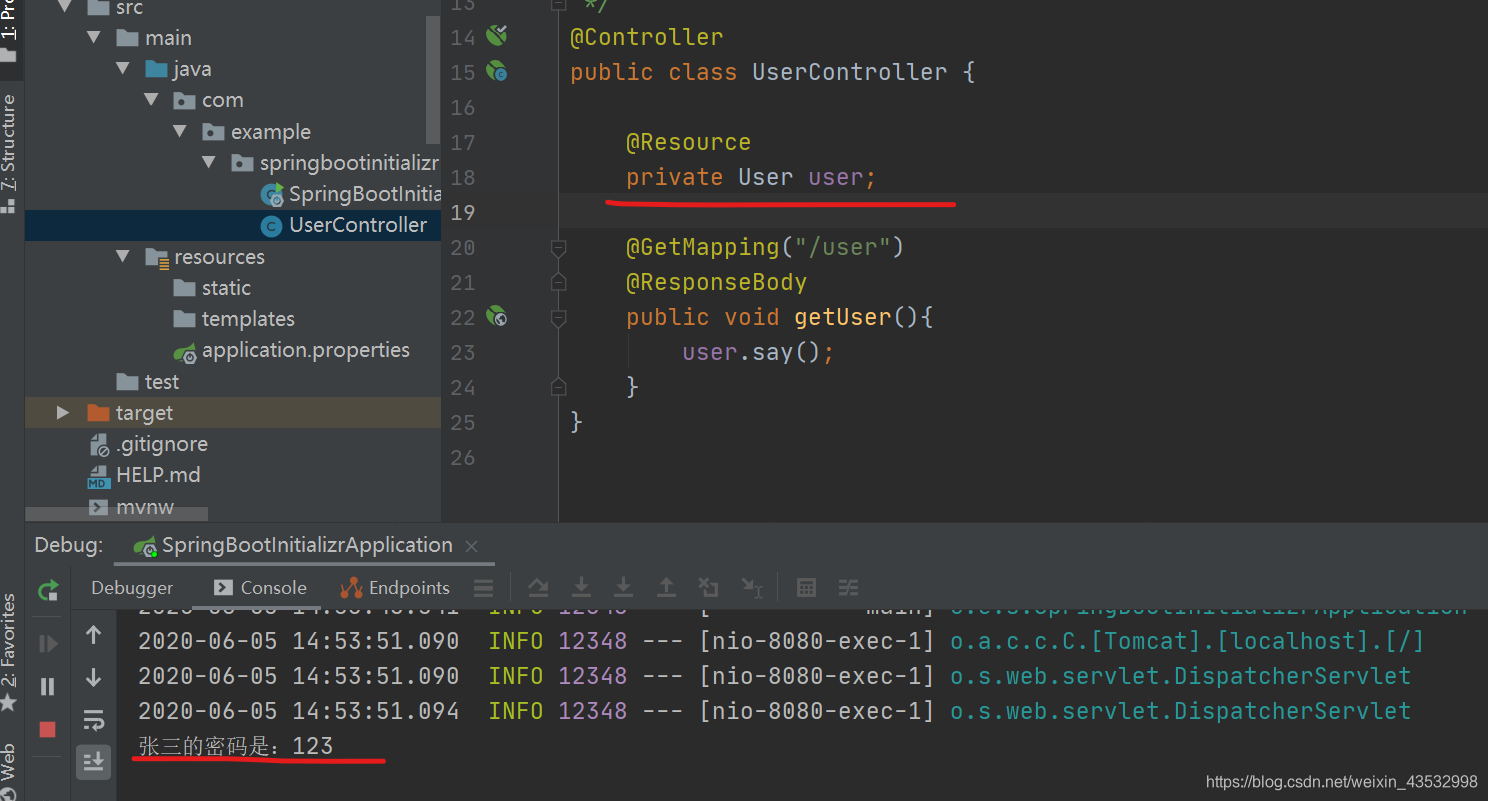Collapse the example package

(180, 132)
